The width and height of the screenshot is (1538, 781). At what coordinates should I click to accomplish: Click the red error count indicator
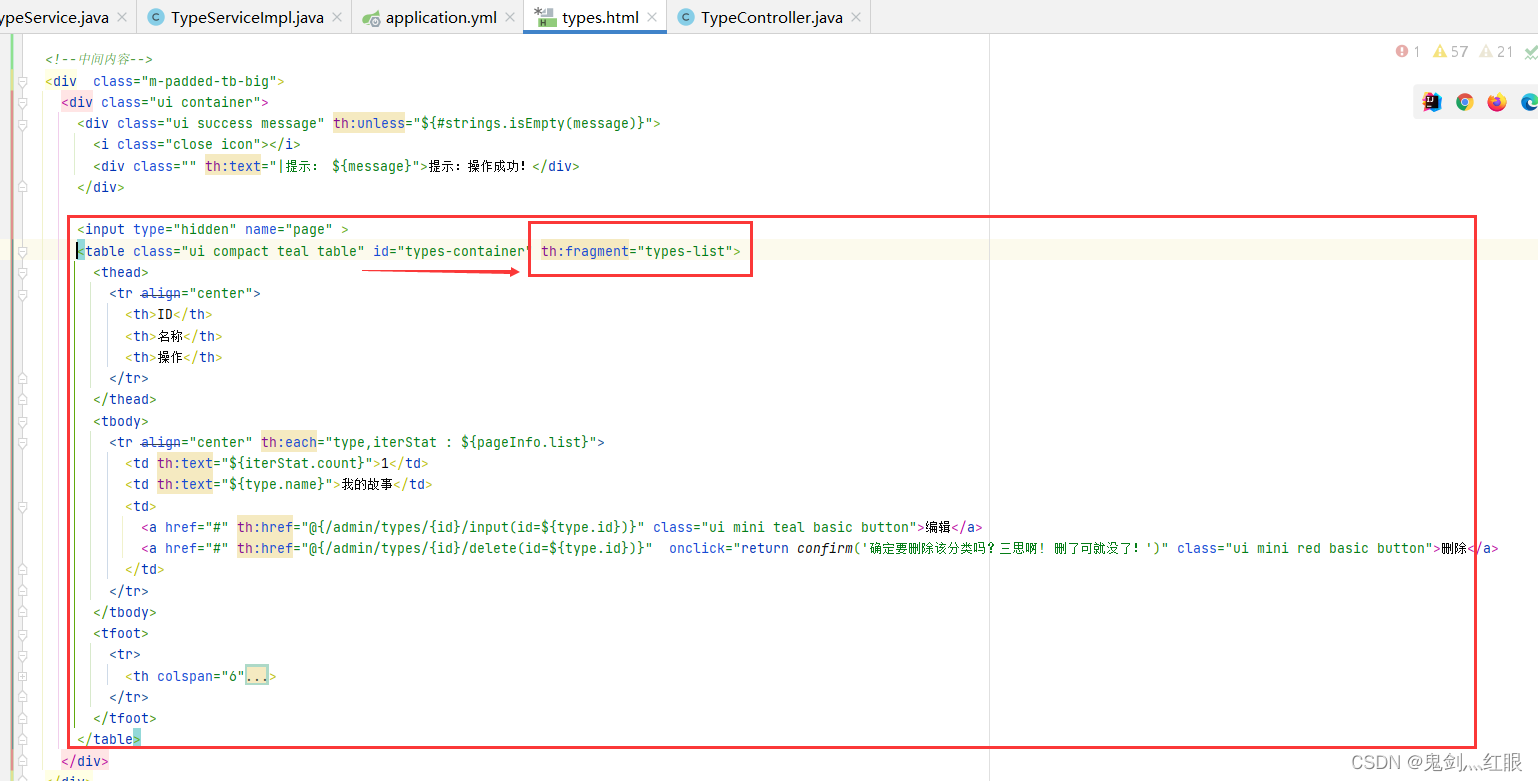(1408, 51)
